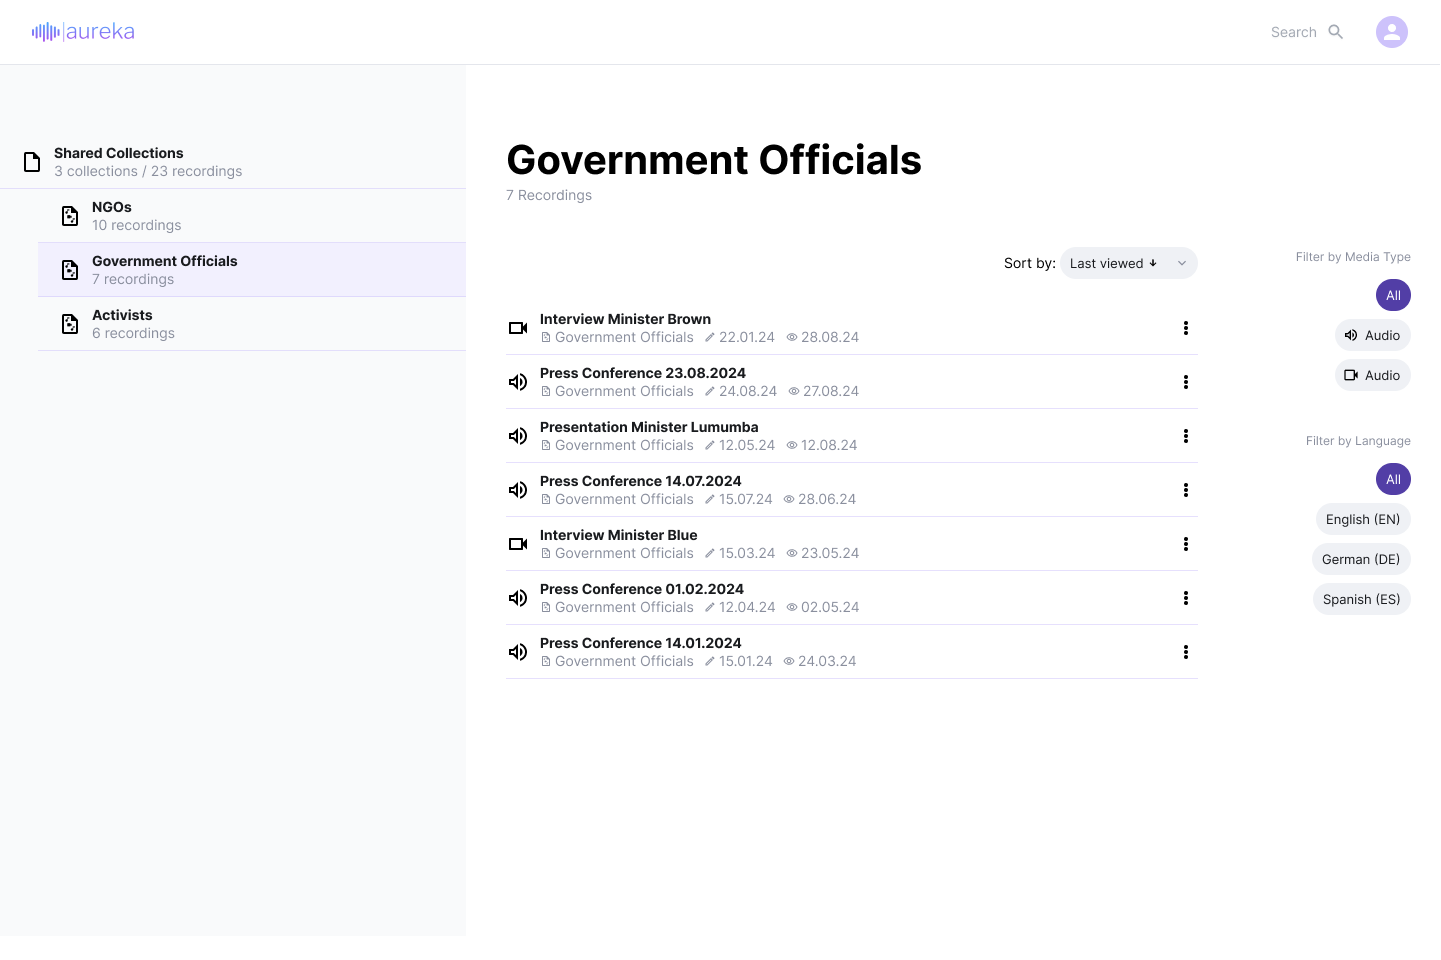Click speaker icon for Presentation Minister Lumumba
Screen dimensions: 1441x960
coord(518,436)
